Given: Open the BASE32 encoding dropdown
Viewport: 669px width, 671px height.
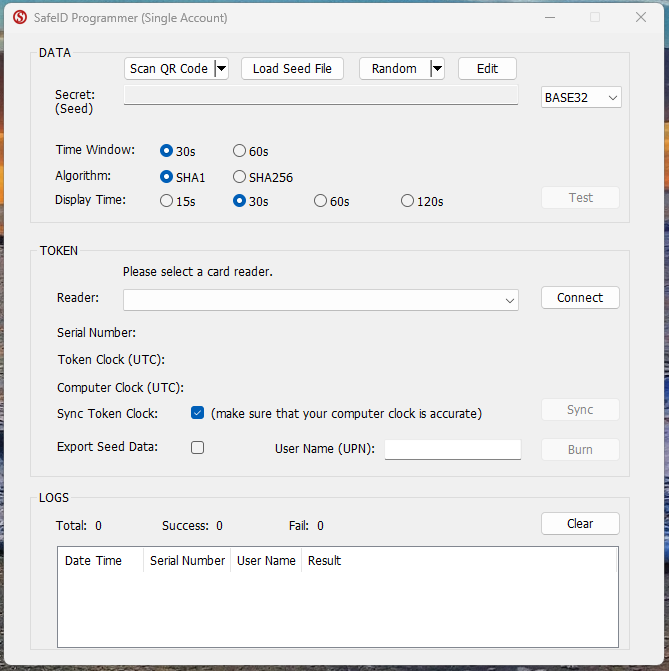Looking at the screenshot, I should [581, 98].
